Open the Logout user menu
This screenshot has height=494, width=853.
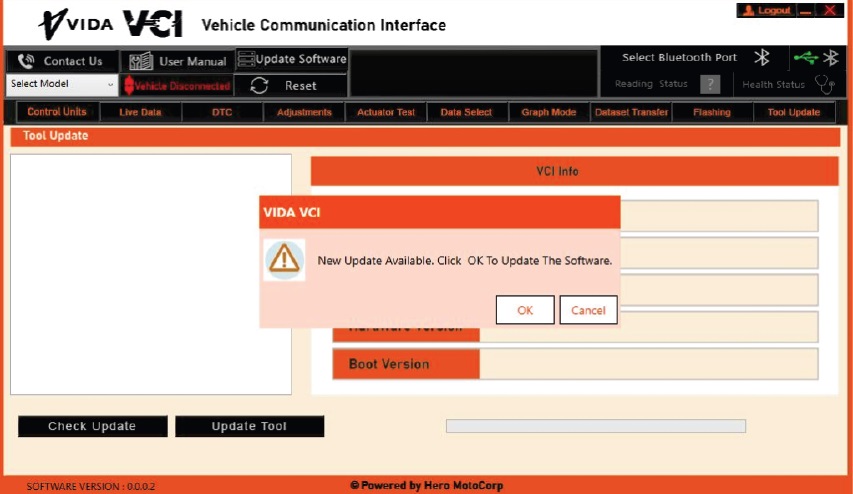pyautogui.click(x=765, y=10)
